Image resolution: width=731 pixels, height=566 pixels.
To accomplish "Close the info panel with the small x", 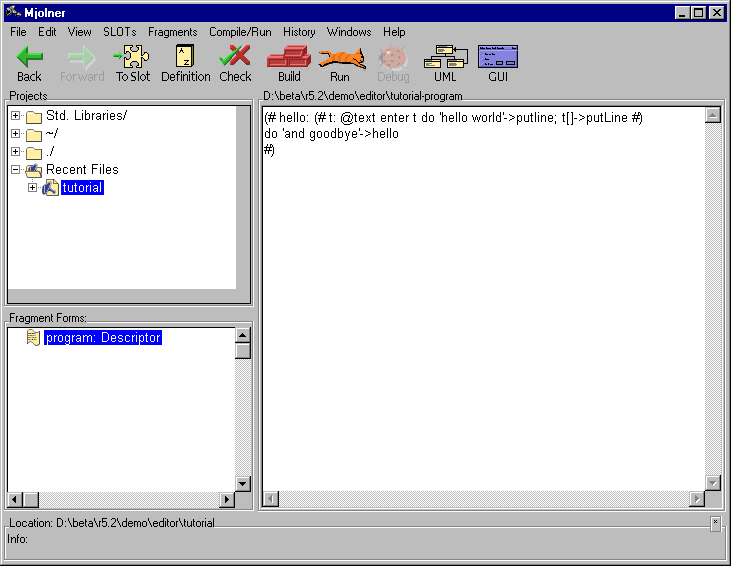I will (x=715, y=522).
